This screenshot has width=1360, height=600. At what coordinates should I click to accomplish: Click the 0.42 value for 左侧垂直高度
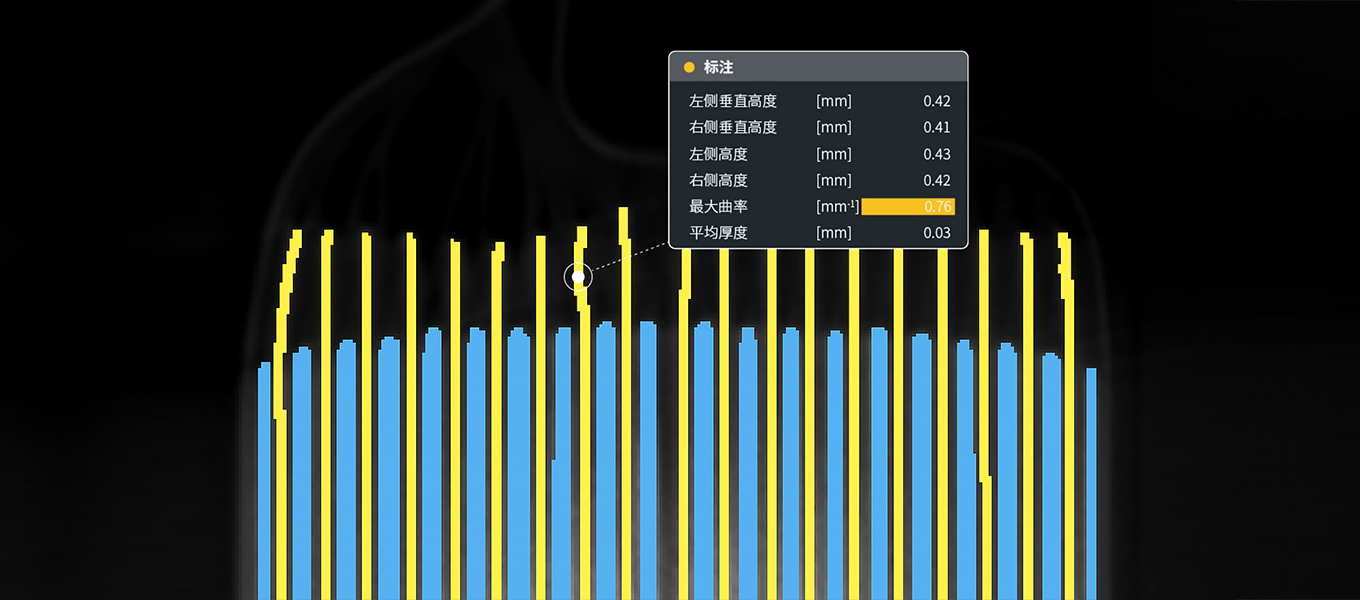[x=937, y=101]
